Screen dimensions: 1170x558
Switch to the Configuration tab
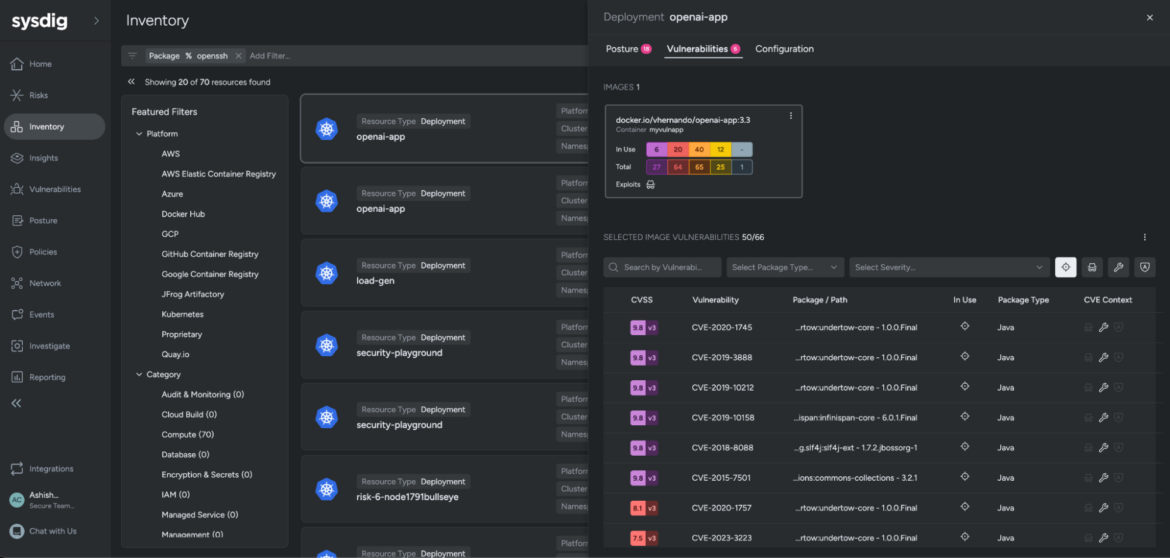pos(784,49)
